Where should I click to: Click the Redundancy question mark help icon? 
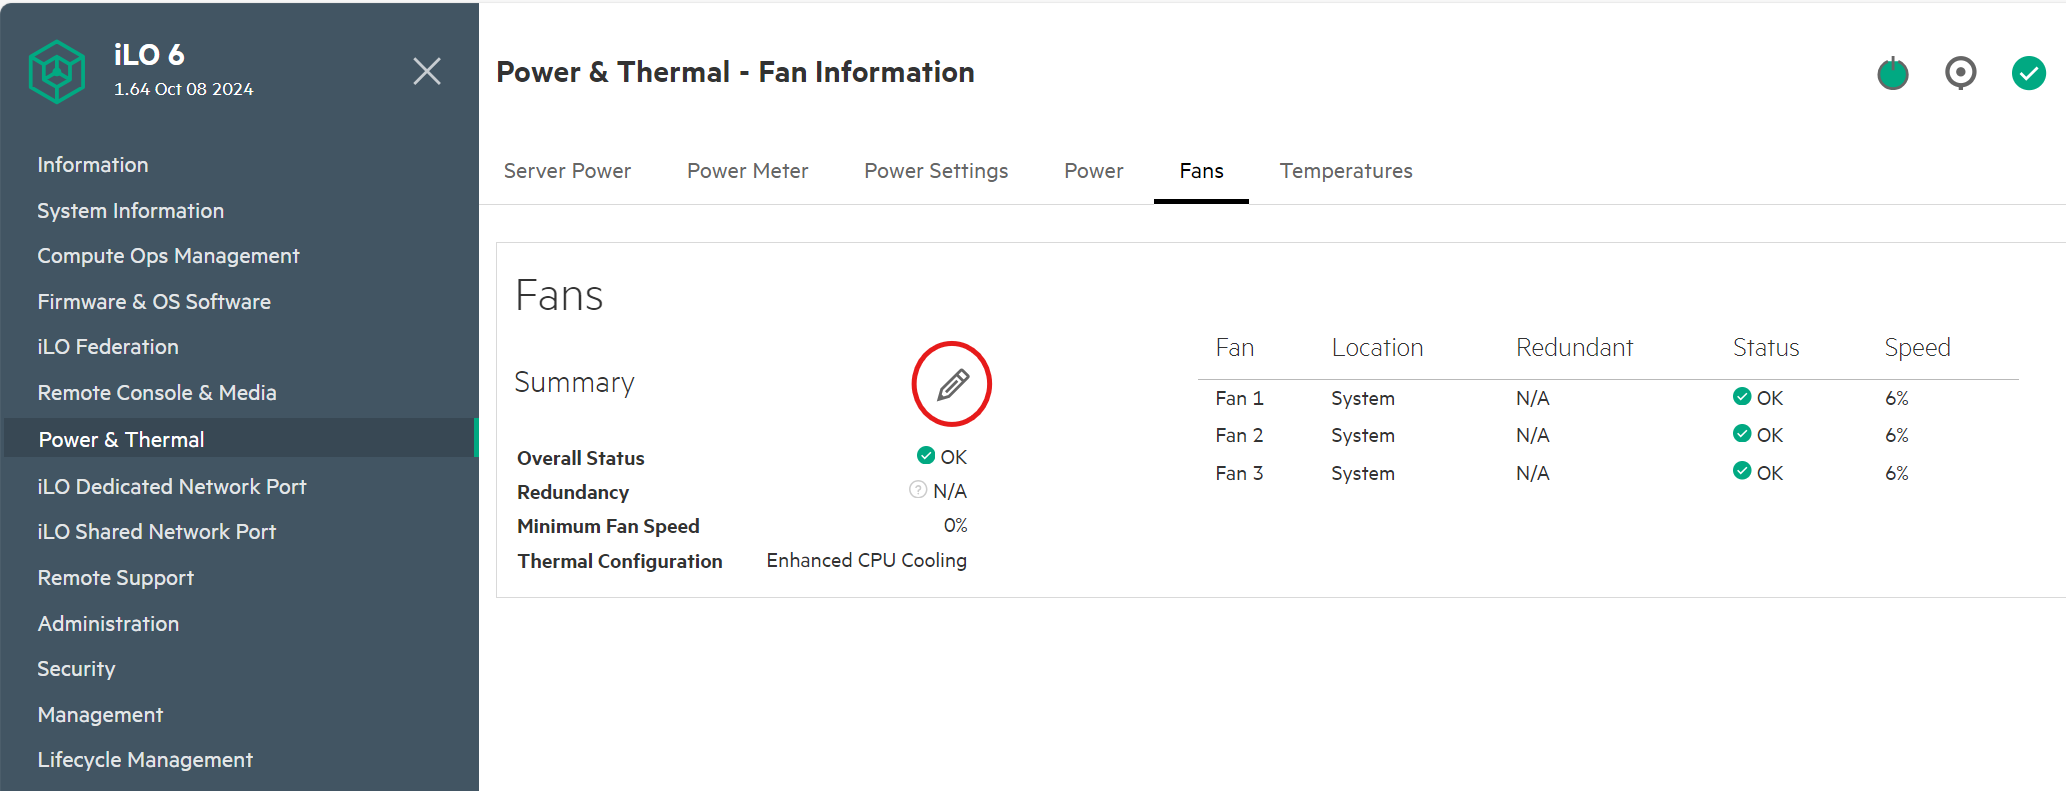point(918,489)
